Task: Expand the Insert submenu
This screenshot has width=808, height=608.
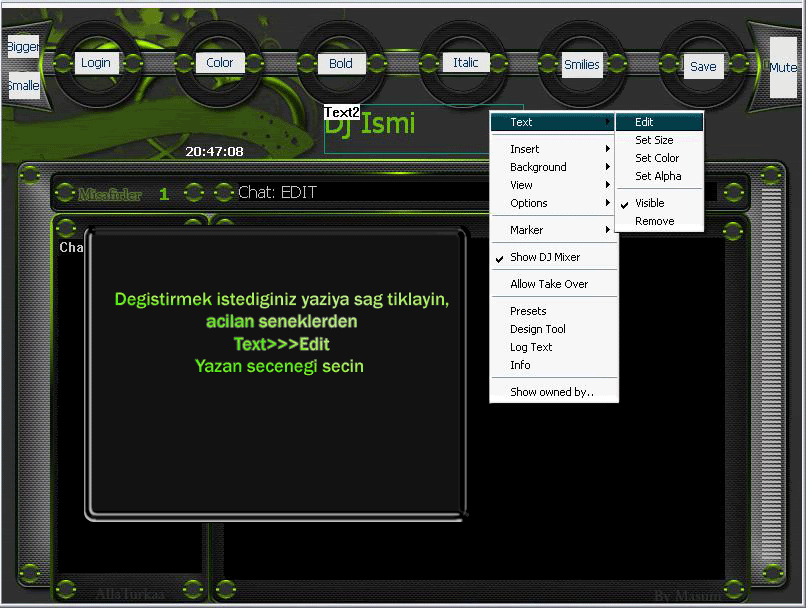Action: (525, 149)
